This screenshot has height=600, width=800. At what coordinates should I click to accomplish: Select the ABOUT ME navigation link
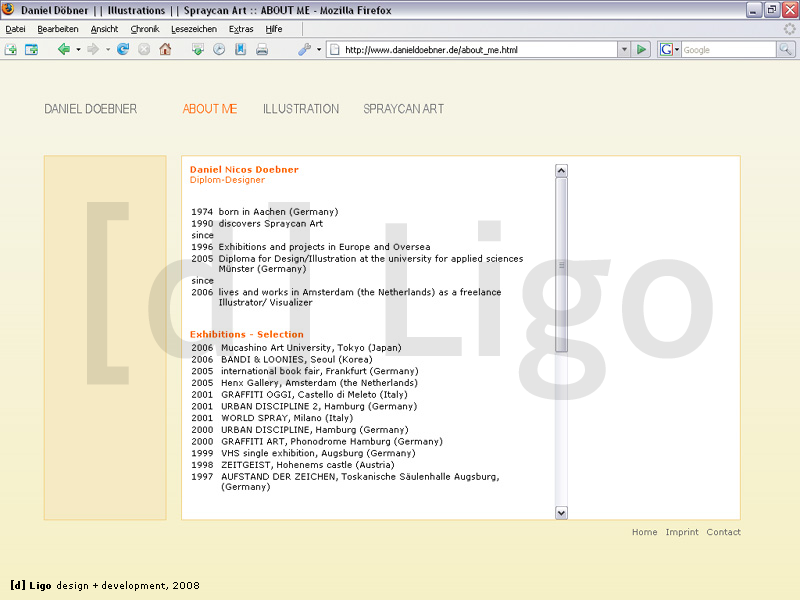(210, 109)
